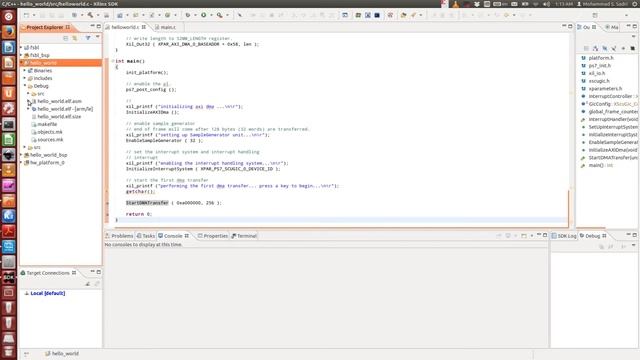
Task: Switch to the helloworld.c editor tab
Action: pos(125,27)
